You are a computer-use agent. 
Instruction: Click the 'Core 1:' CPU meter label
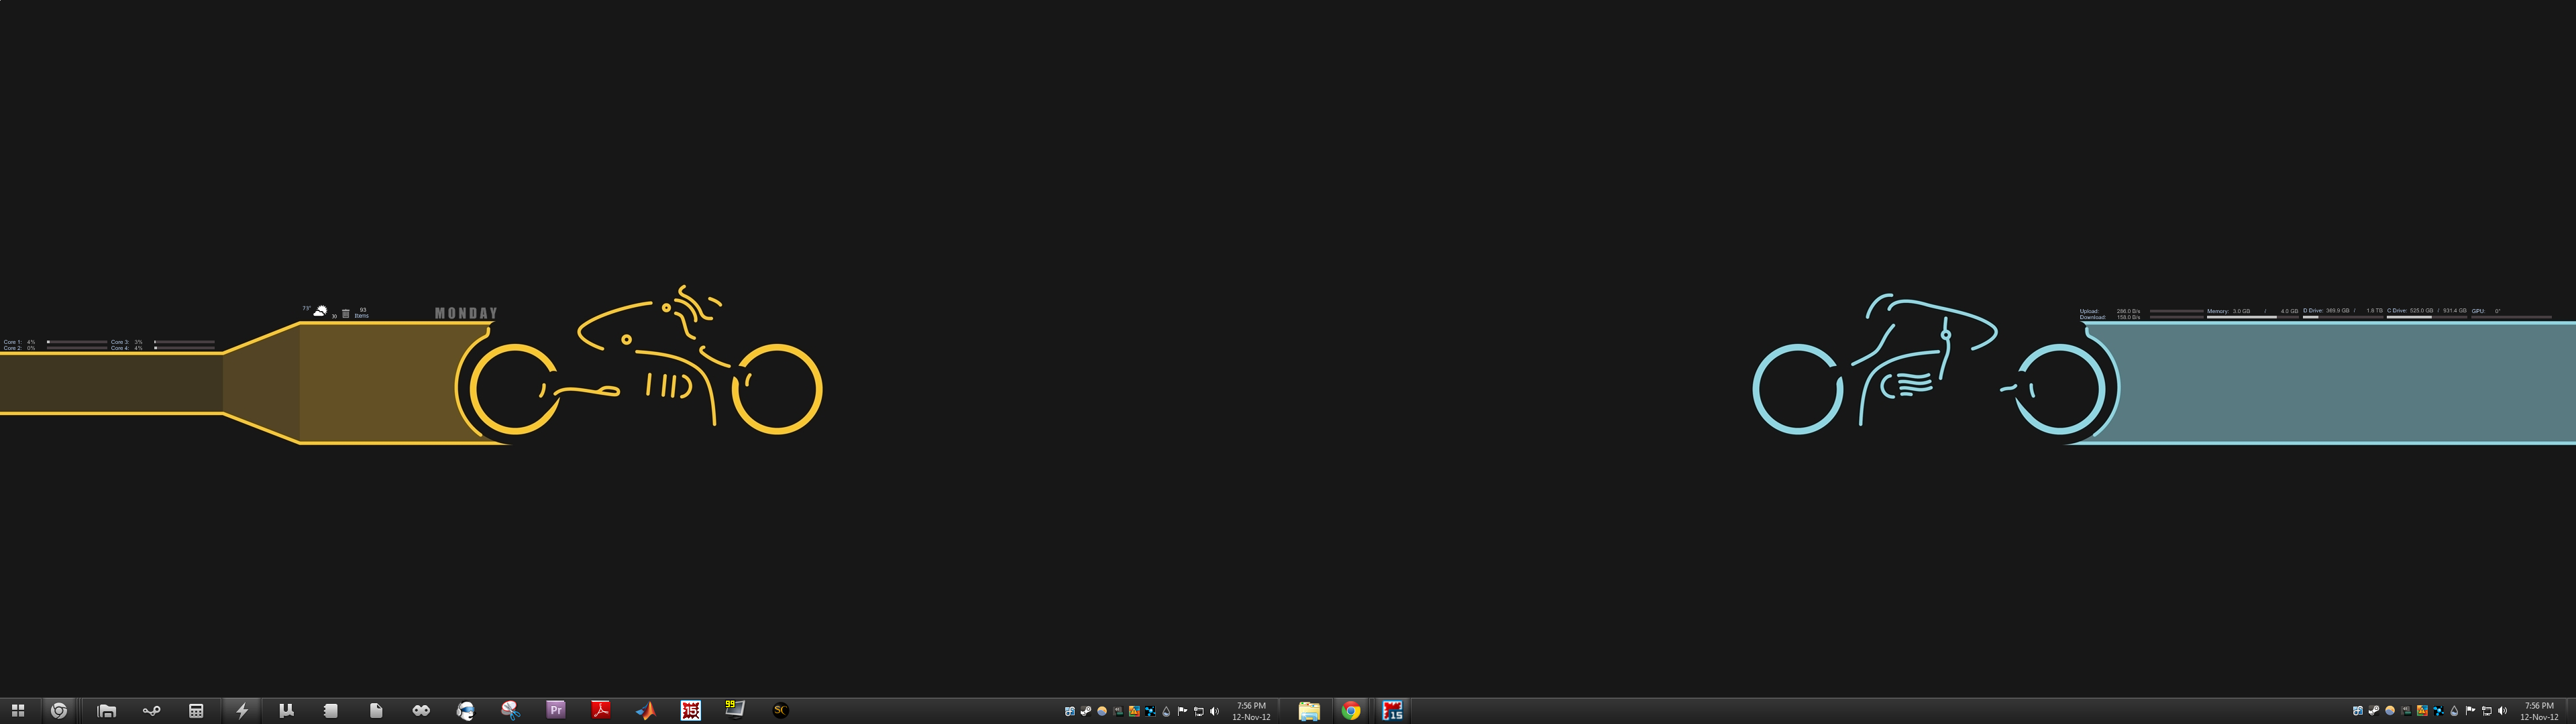point(13,342)
